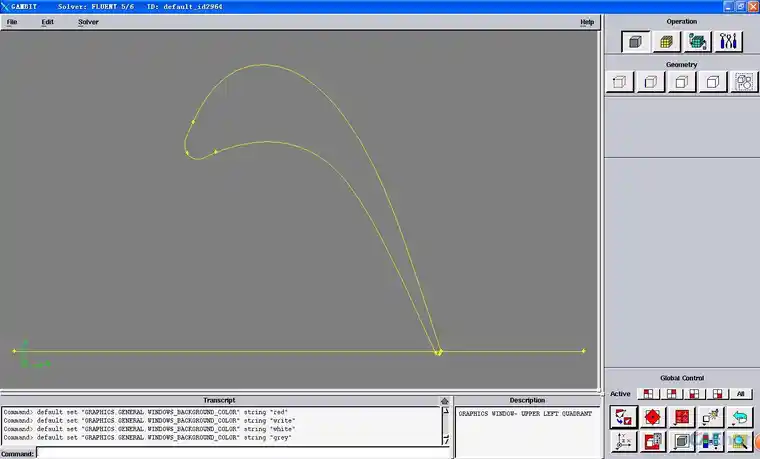The height and width of the screenshot is (459, 760).
Task: Choose the Face geometry command button
Action: pos(681,82)
